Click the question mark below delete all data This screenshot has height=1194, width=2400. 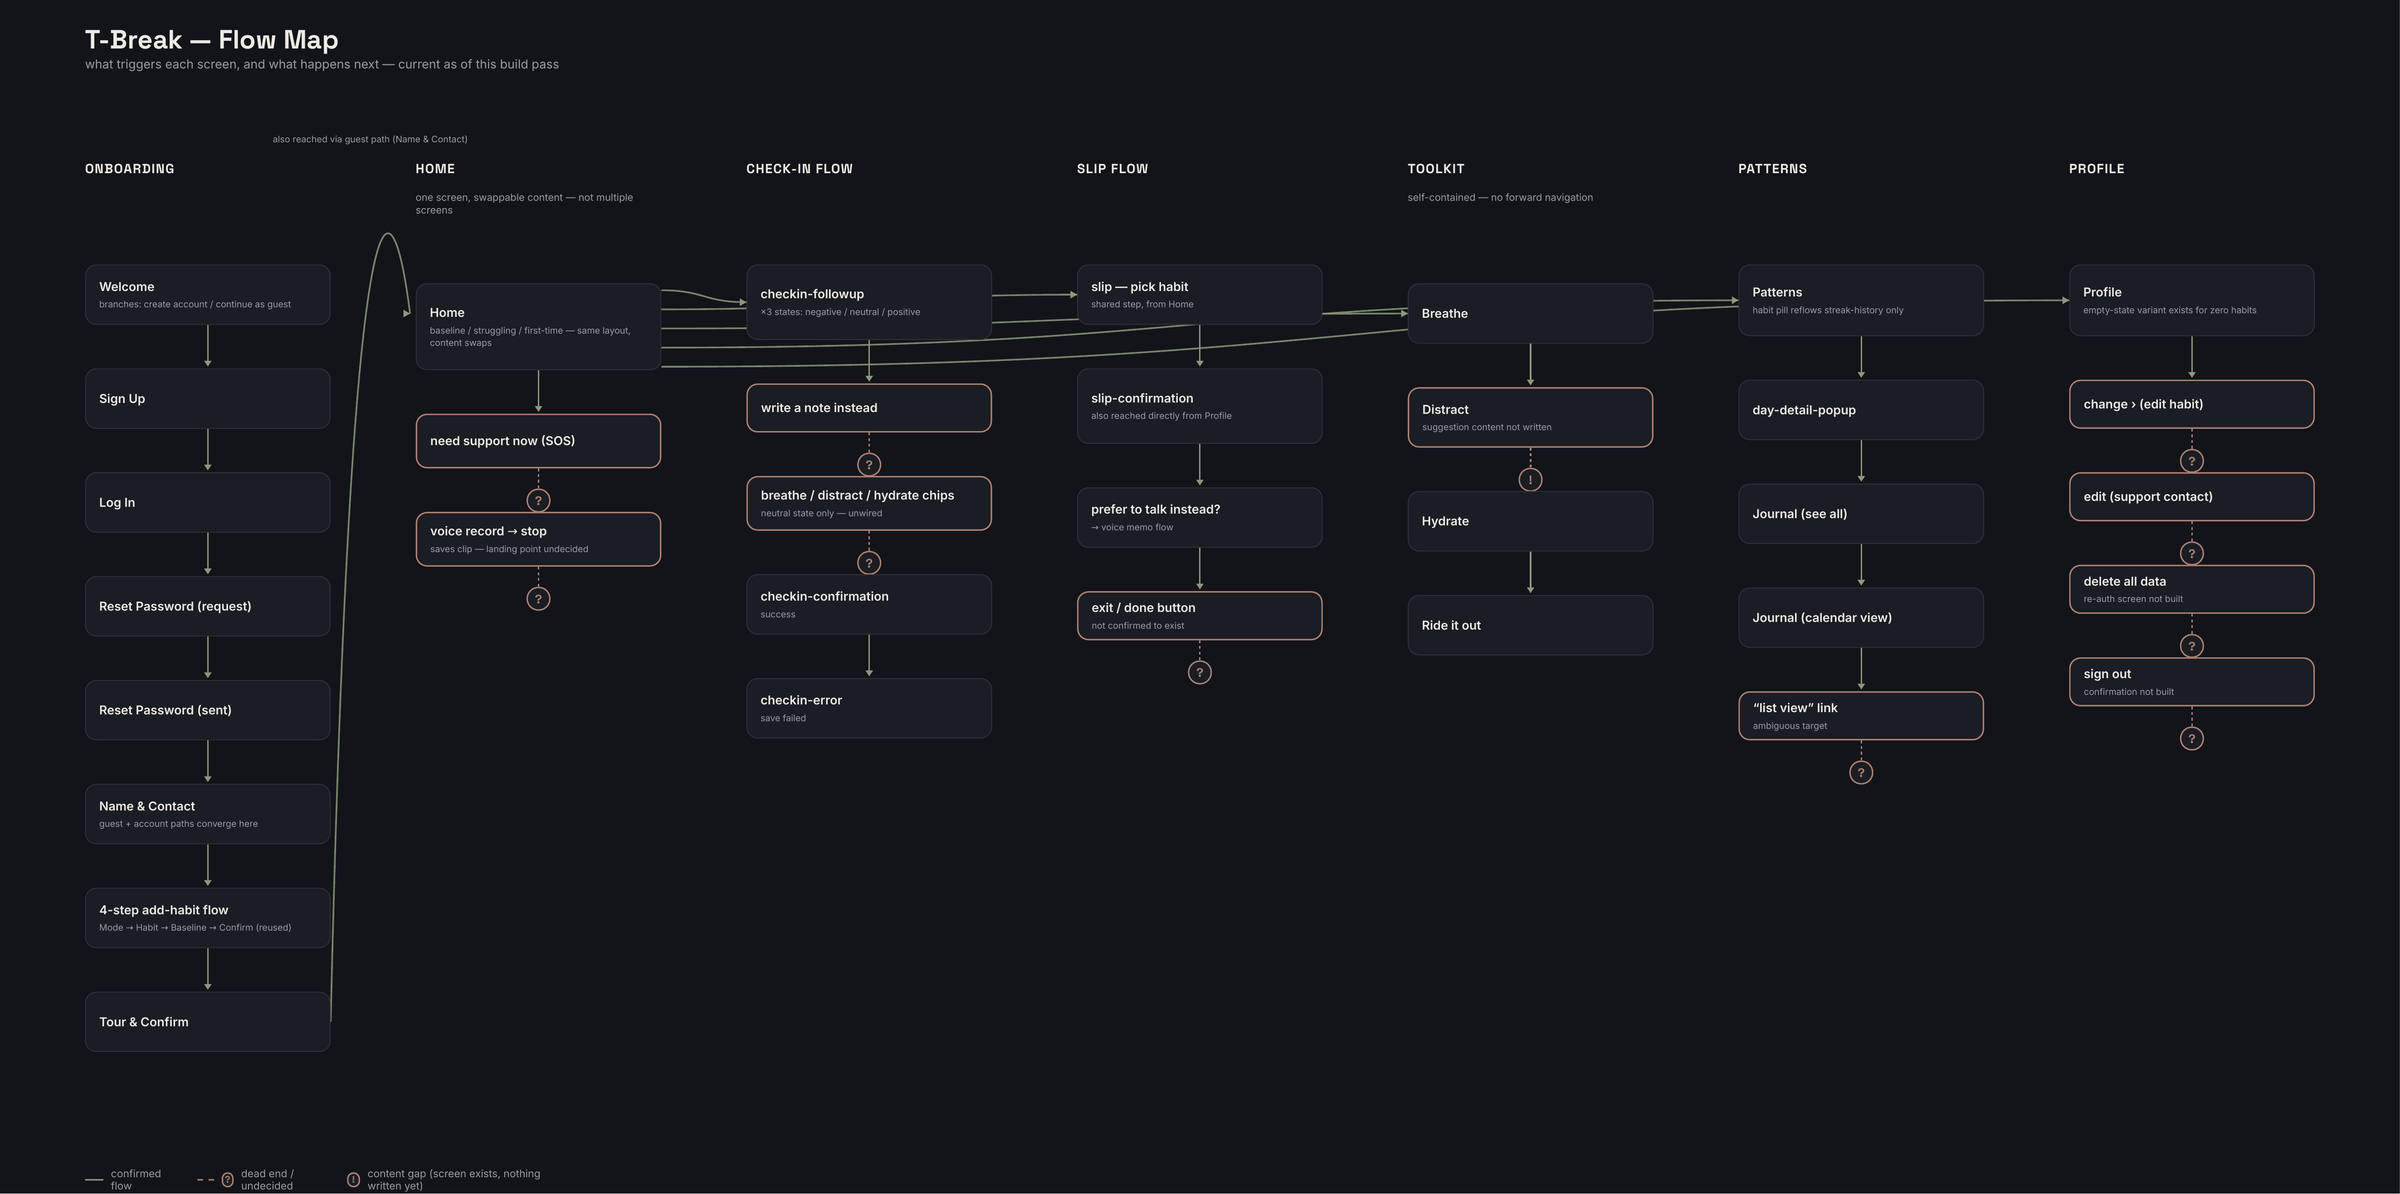coord(2192,646)
